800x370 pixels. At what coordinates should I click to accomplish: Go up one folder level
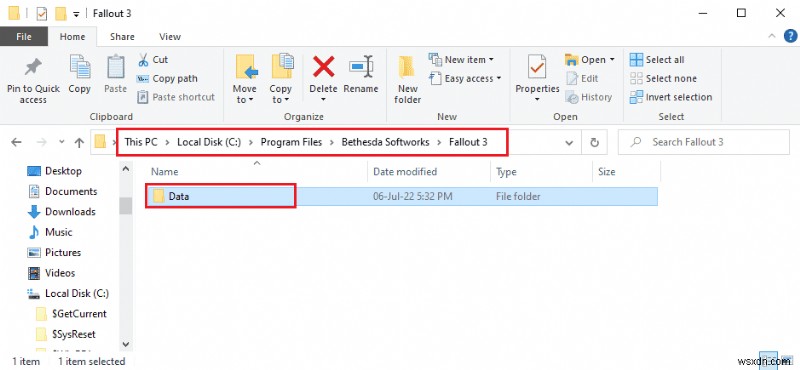pyautogui.click(x=79, y=142)
